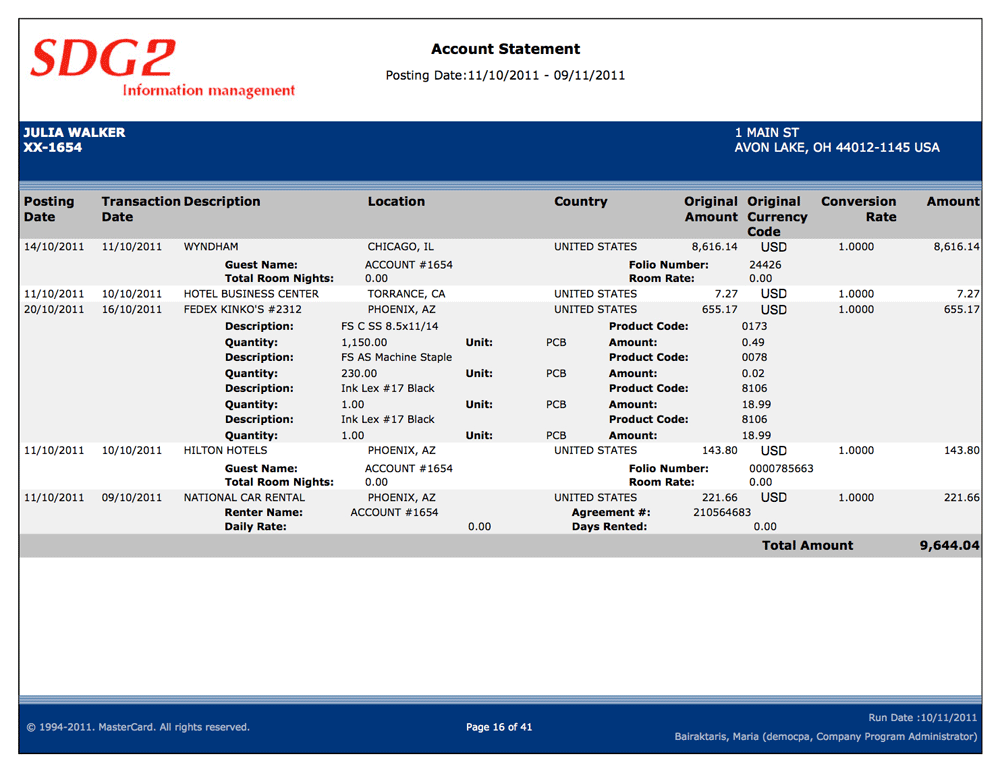Image resolution: width=1000 pixels, height=771 pixels.
Task: Select the item "FS AS Machine Staple"
Action: (396, 358)
